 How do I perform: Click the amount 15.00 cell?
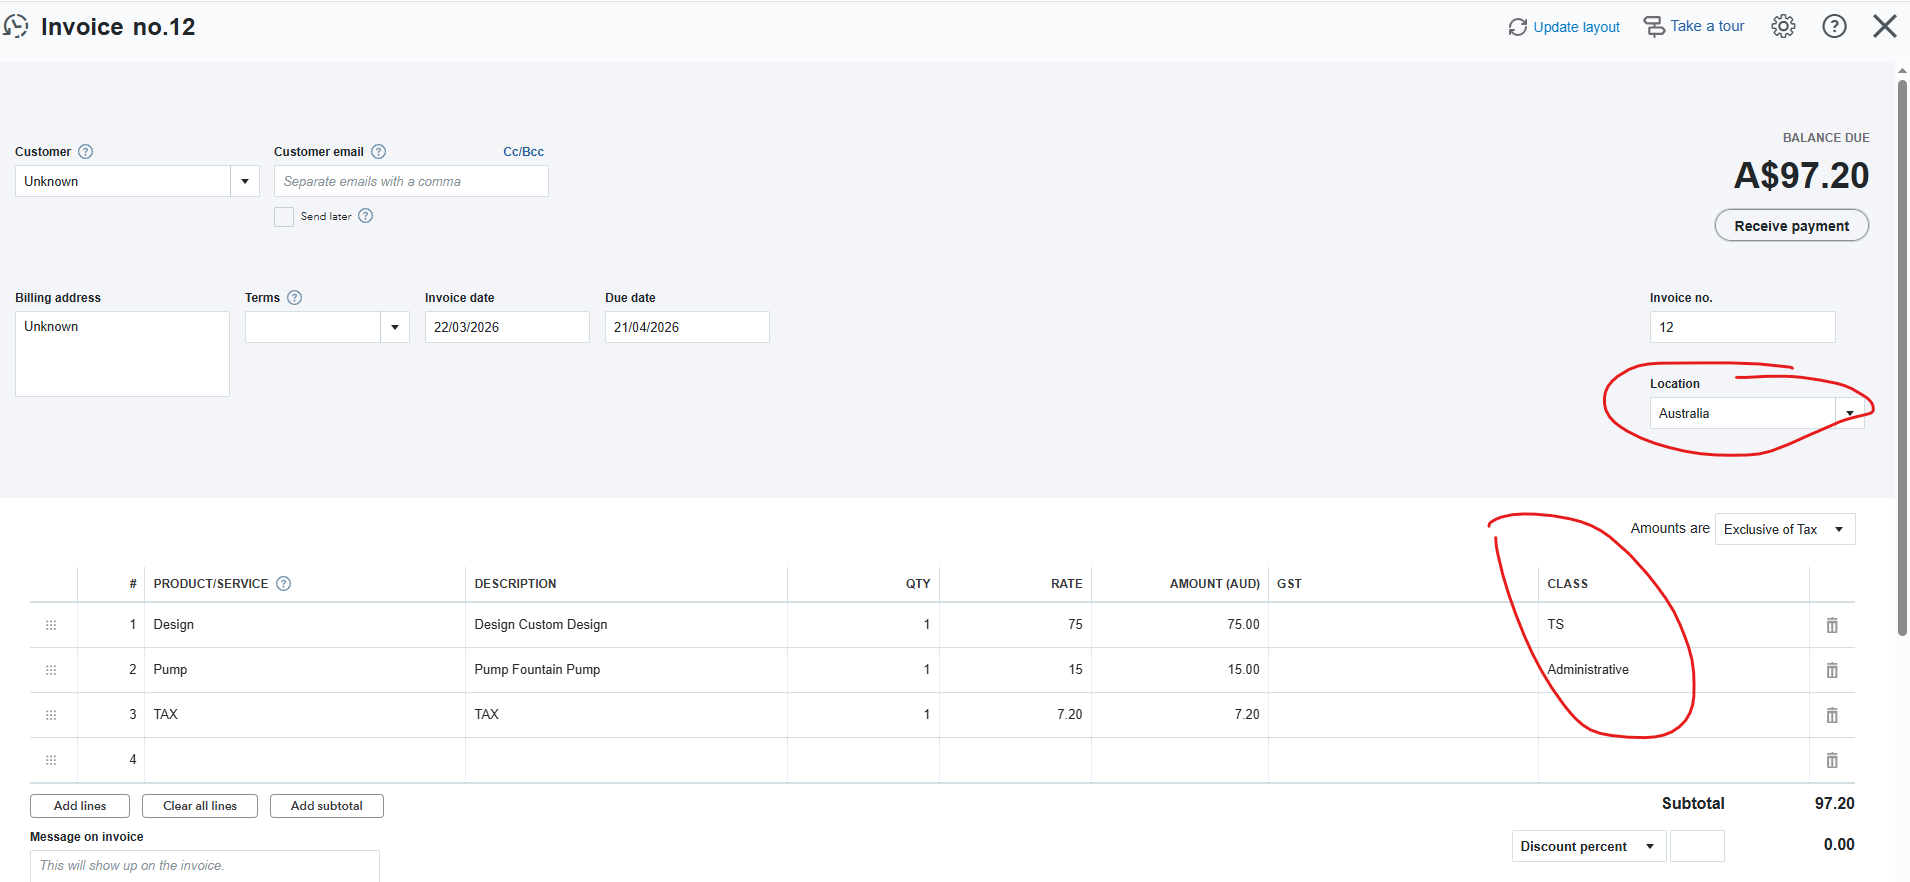(x=1180, y=670)
